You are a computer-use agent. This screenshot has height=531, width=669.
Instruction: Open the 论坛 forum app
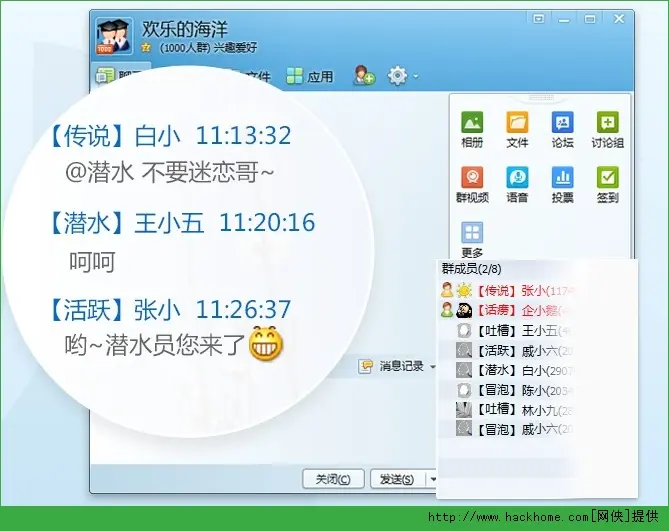pos(562,129)
